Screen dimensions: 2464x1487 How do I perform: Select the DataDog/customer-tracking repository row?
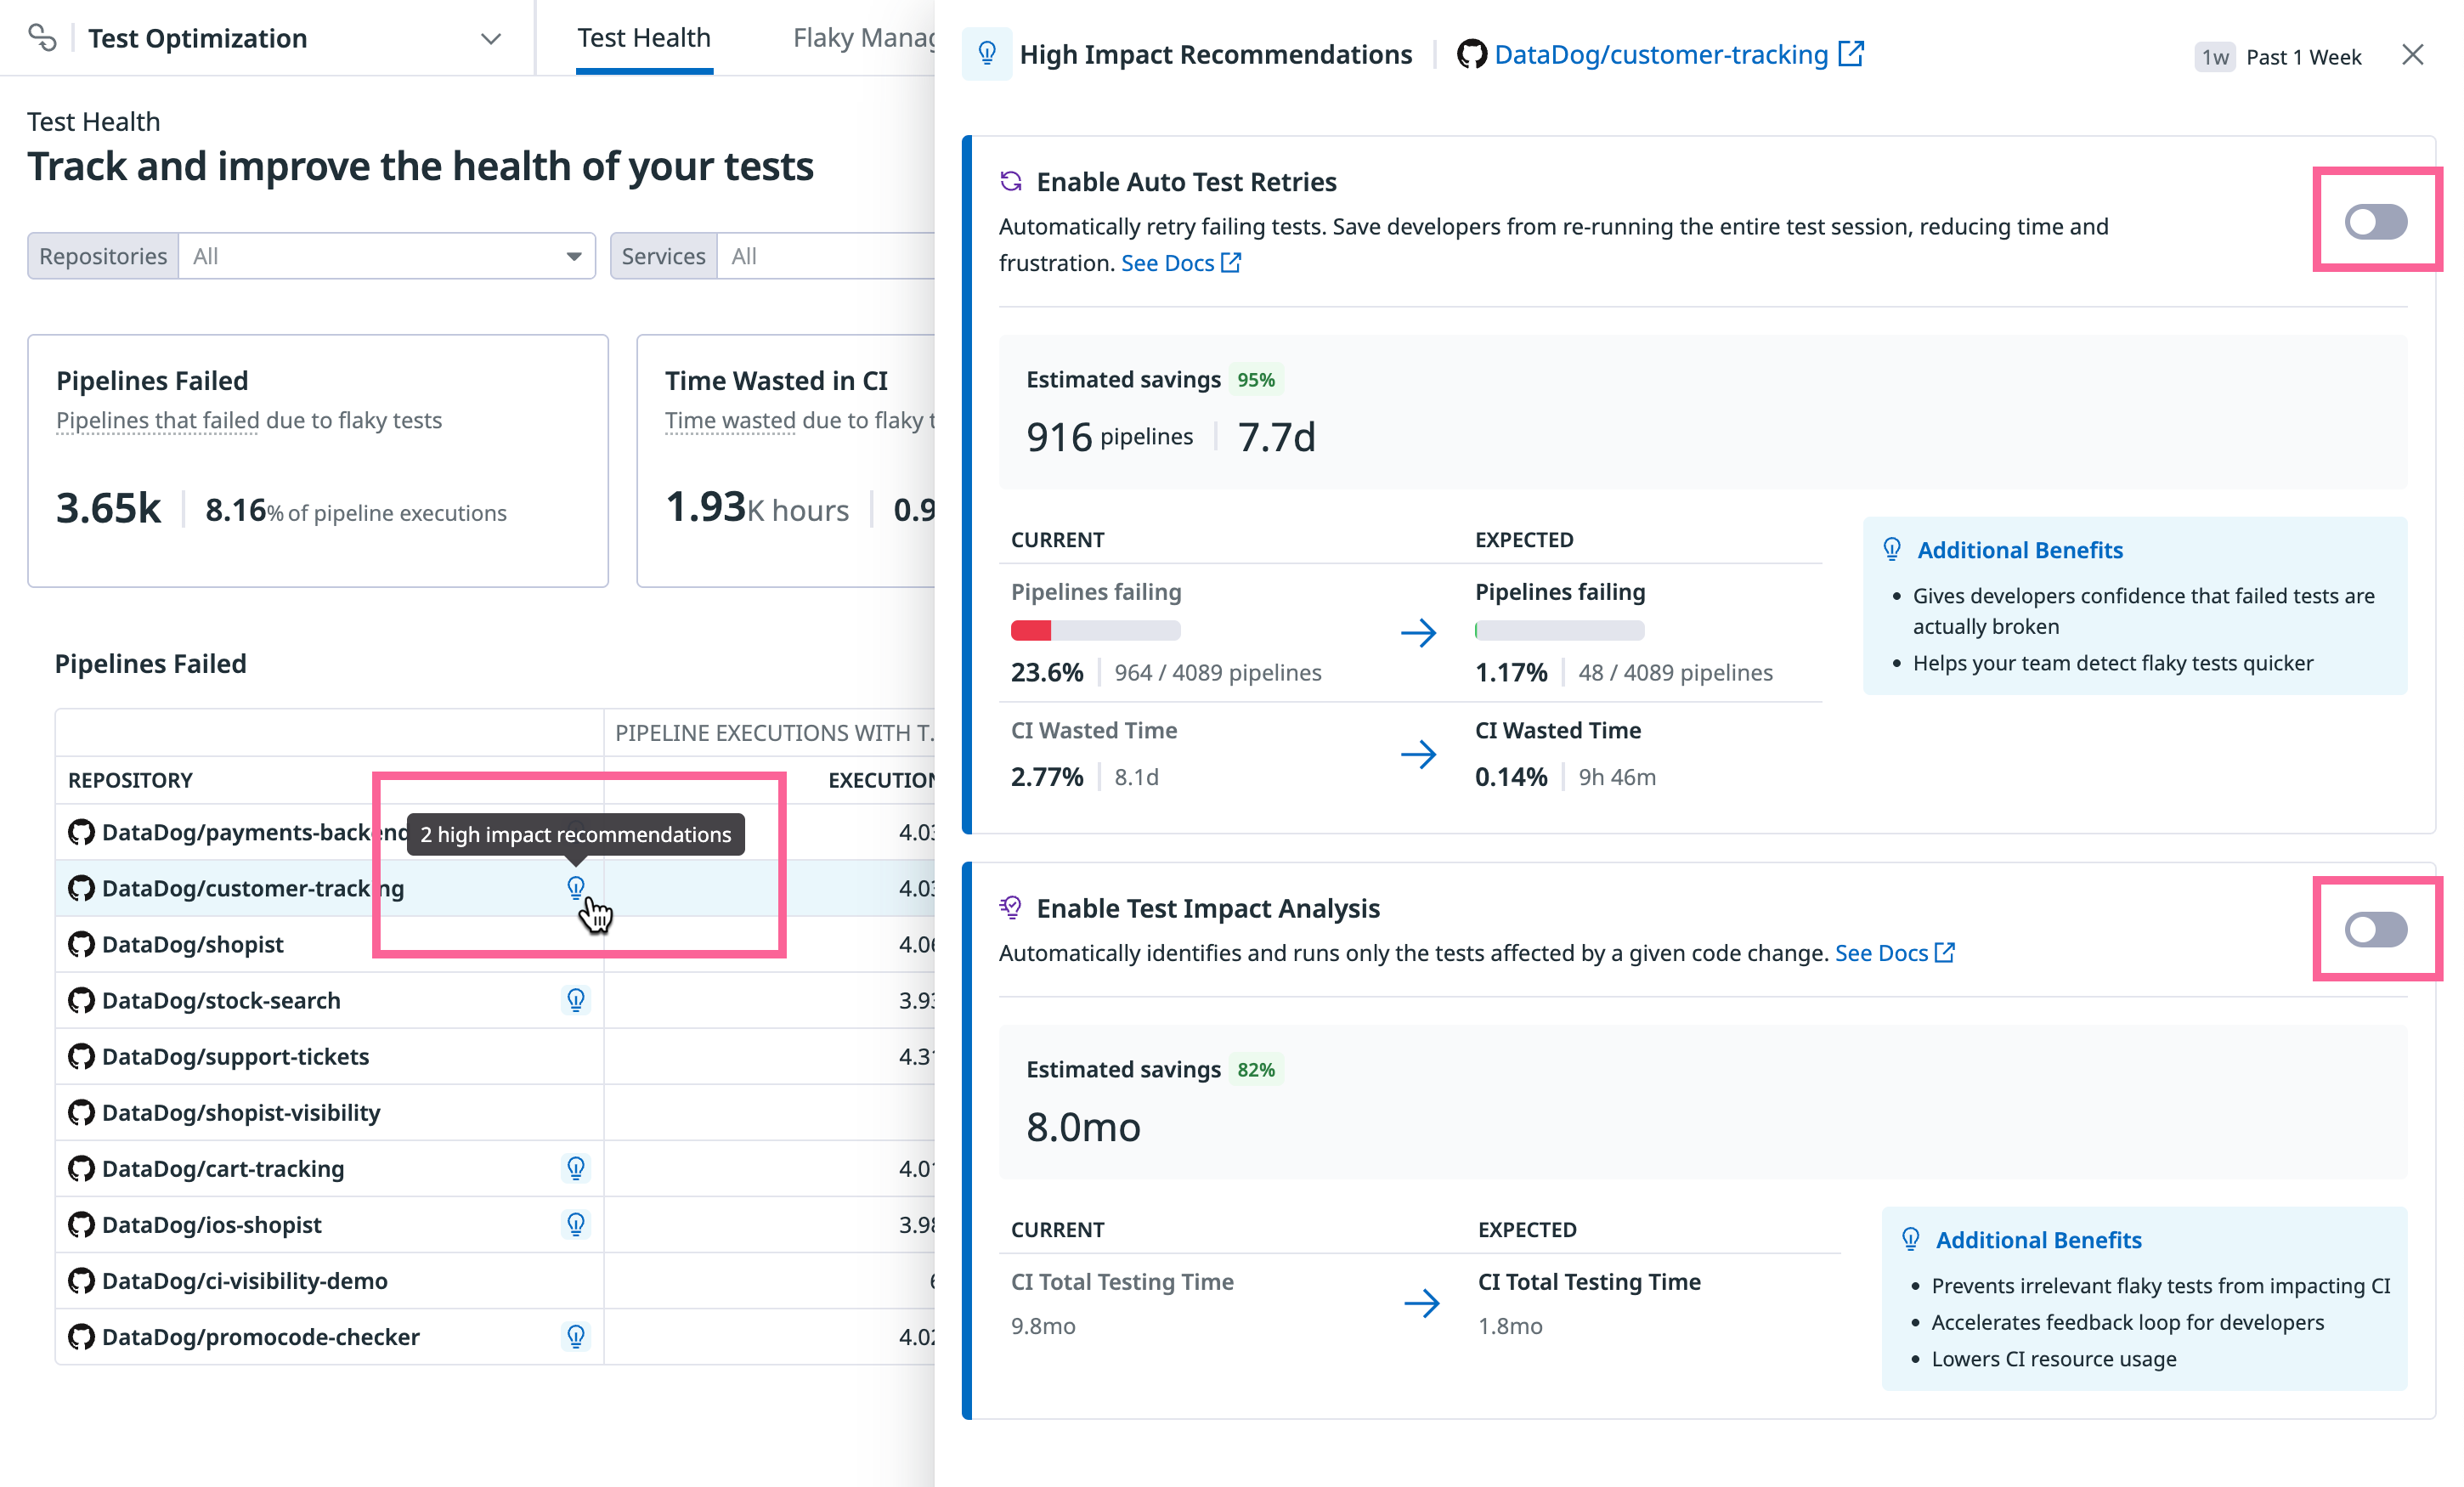495,888
